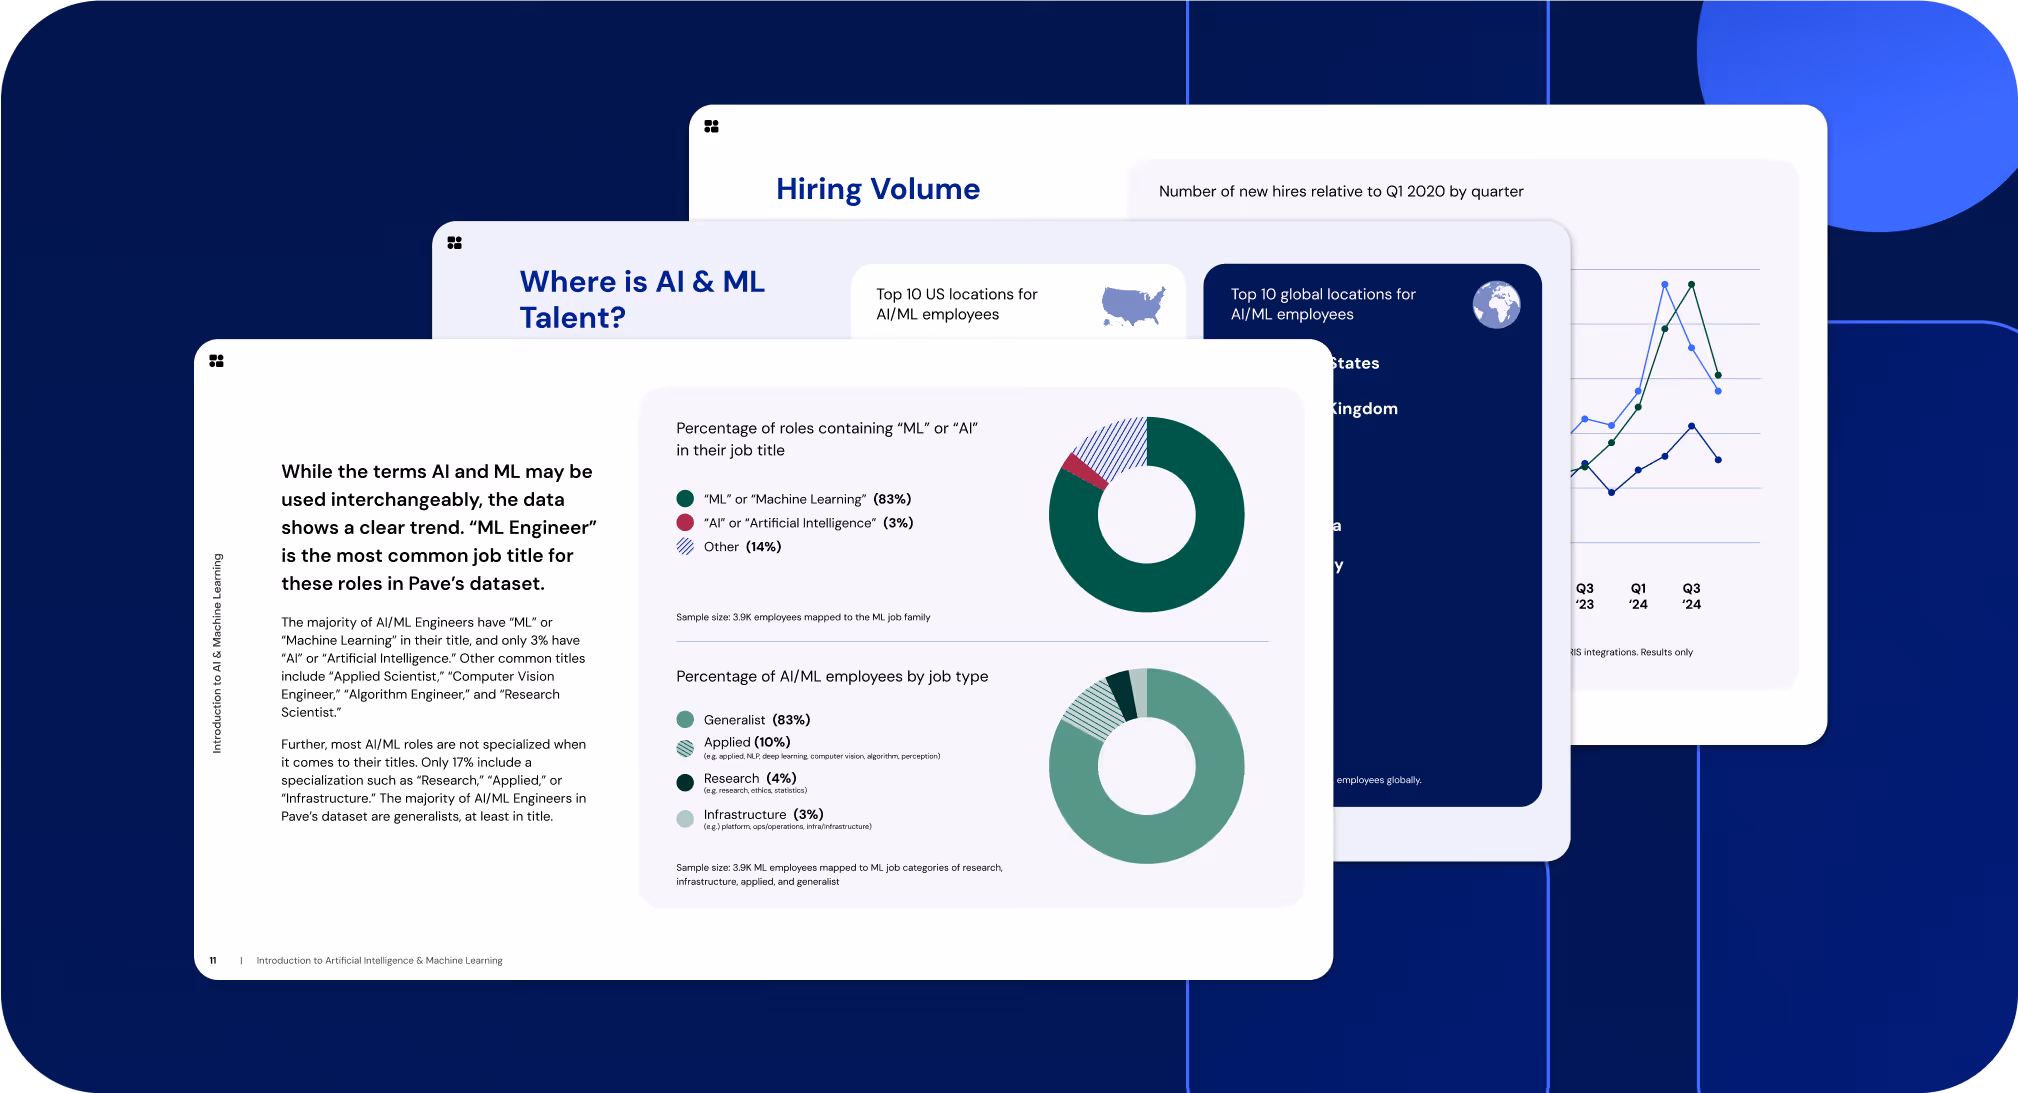Viewport: 2018px width, 1093px height.
Task: Click the Infrastructure legend dot
Action: (685, 819)
